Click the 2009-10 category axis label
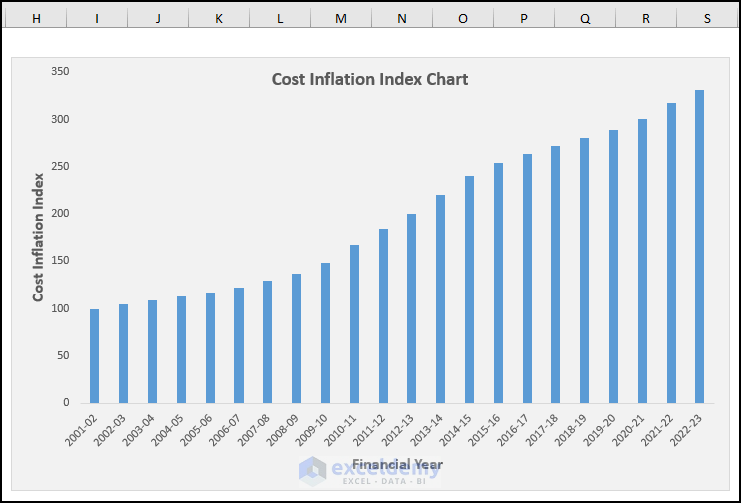 click(x=311, y=430)
